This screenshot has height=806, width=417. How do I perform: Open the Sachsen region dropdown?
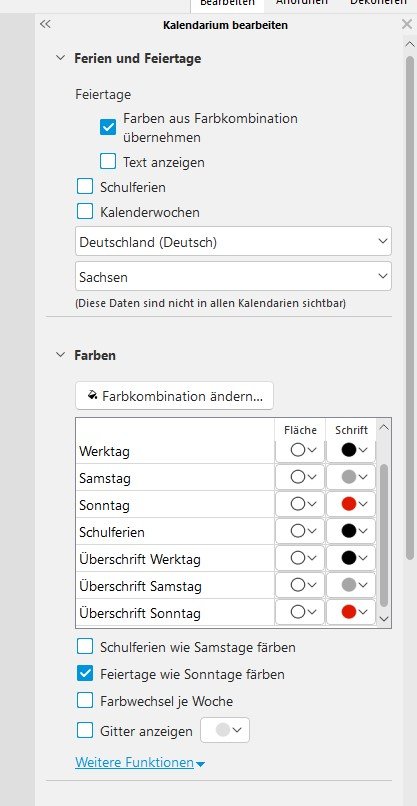pos(233,277)
